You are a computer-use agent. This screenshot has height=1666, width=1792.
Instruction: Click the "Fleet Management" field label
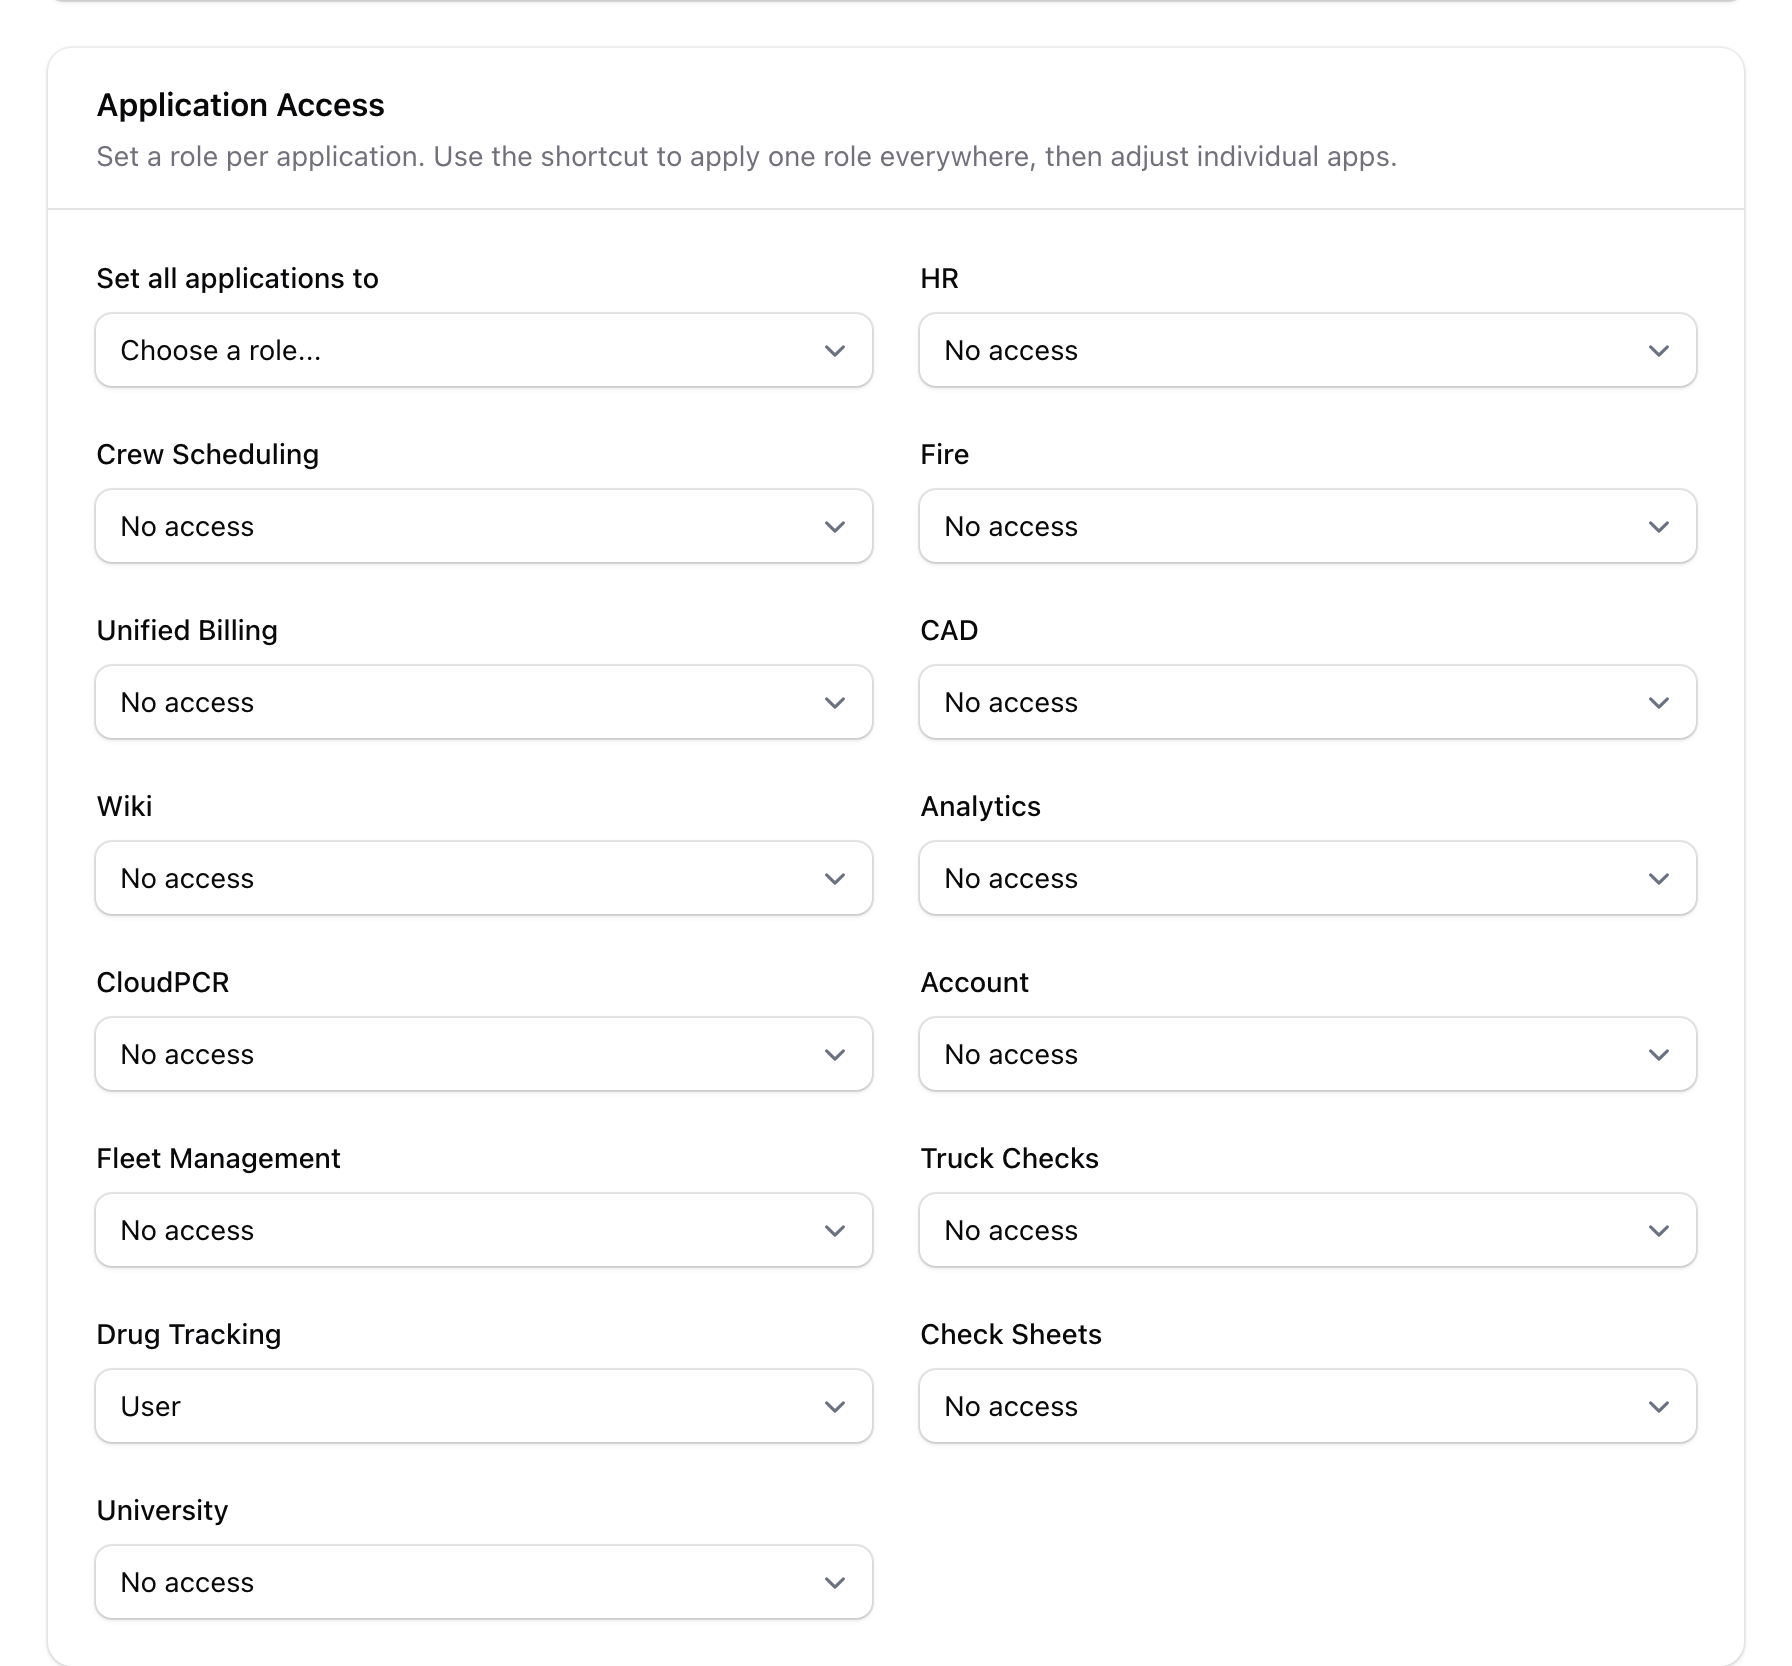point(218,1158)
